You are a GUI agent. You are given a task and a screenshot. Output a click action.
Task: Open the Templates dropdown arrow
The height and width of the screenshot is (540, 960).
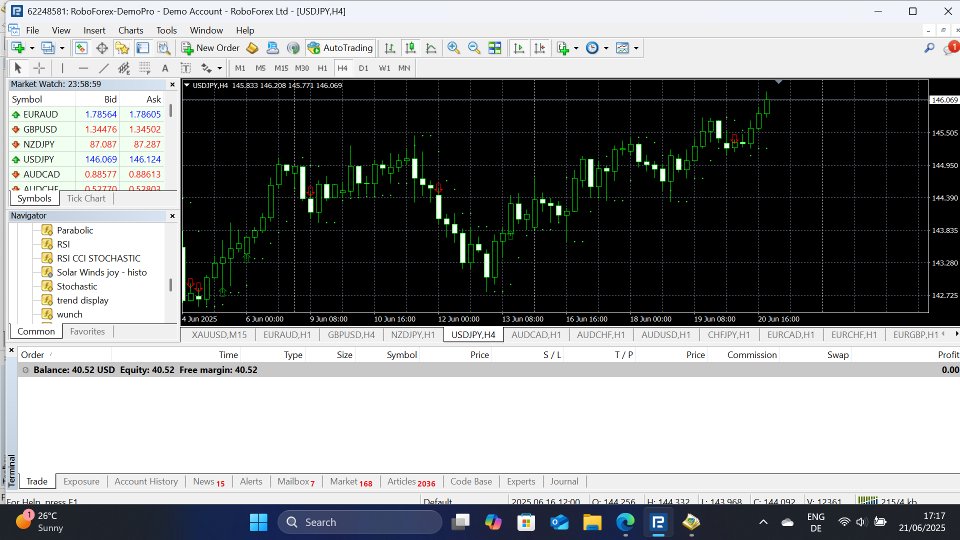[x=636, y=48]
